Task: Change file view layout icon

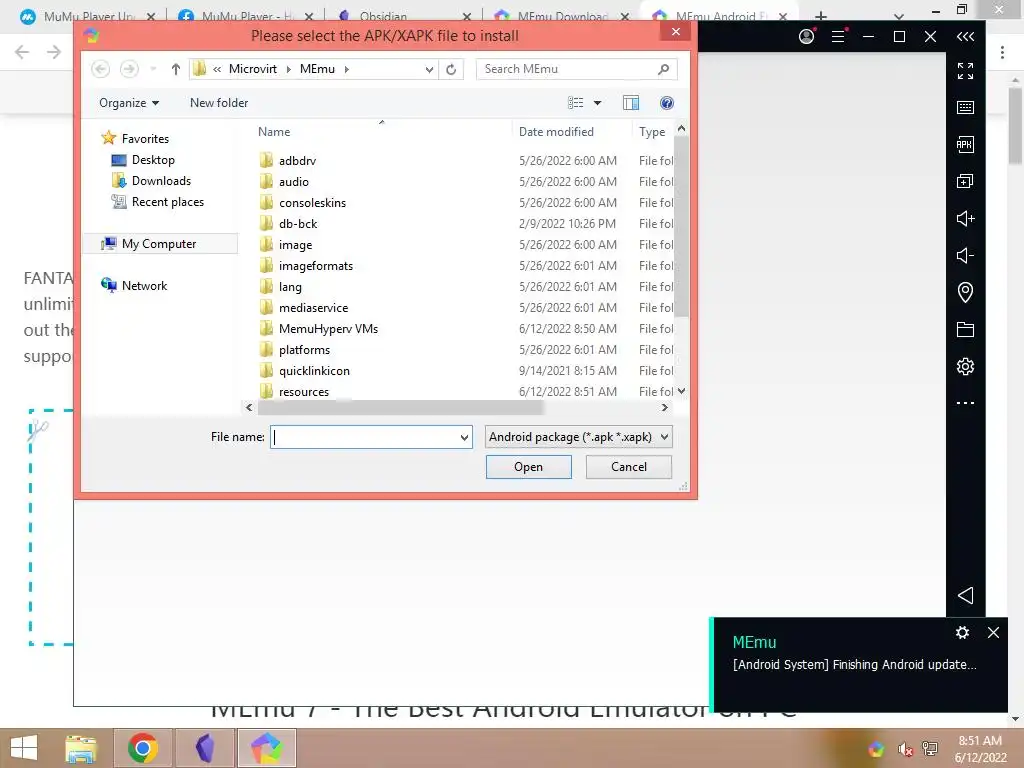Action: (575, 103)
